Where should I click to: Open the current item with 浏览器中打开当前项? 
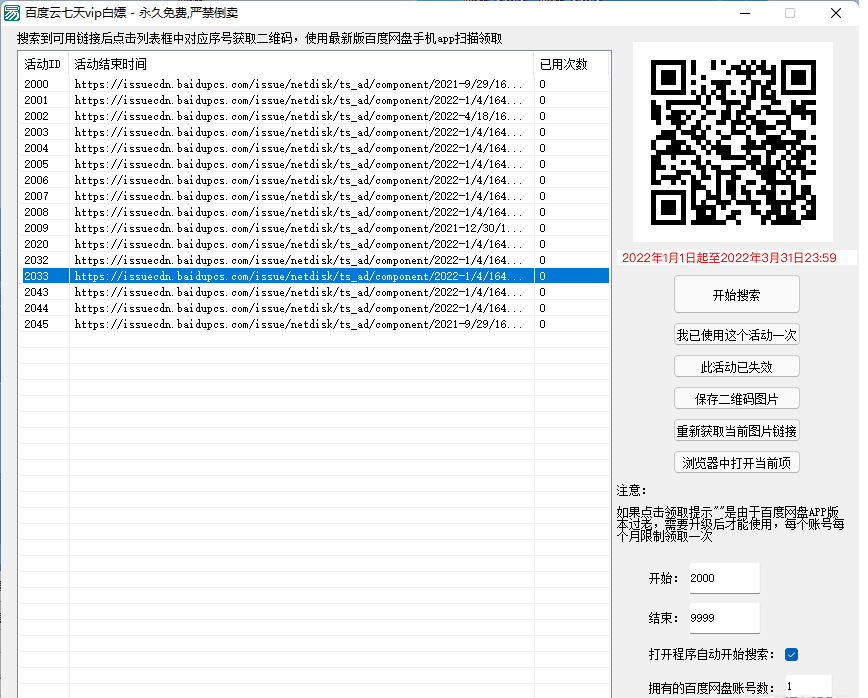pyautogui.click(x=736, y=463)
